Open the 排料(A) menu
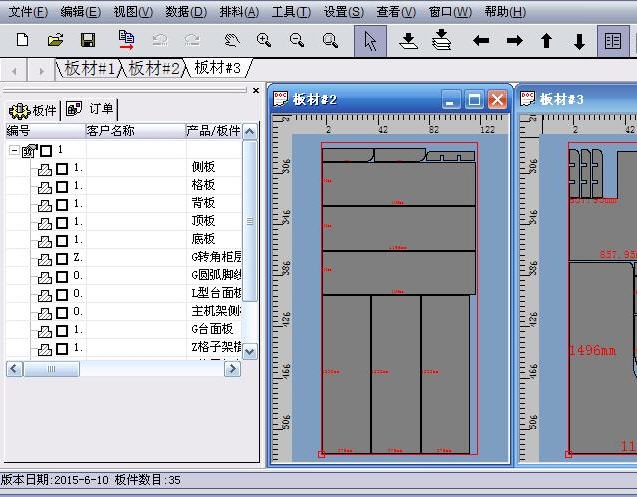Screen dimensions: 637x497 (x=237, y=12)
